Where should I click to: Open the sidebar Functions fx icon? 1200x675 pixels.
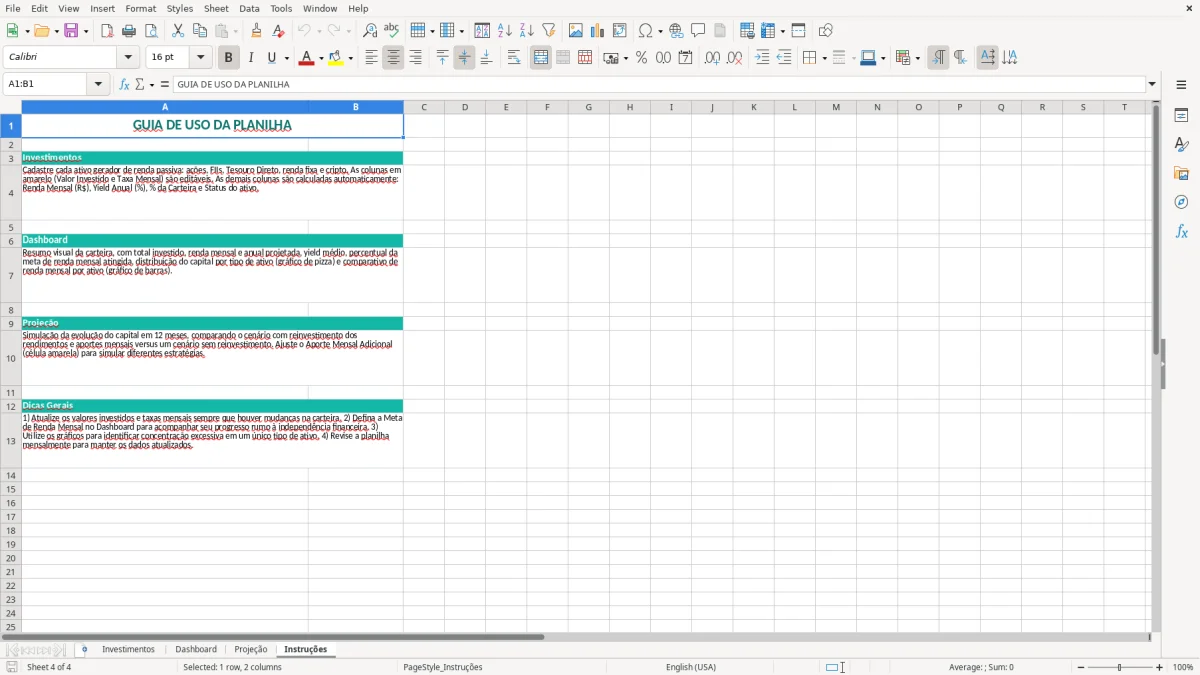[x=1181, y=231]
